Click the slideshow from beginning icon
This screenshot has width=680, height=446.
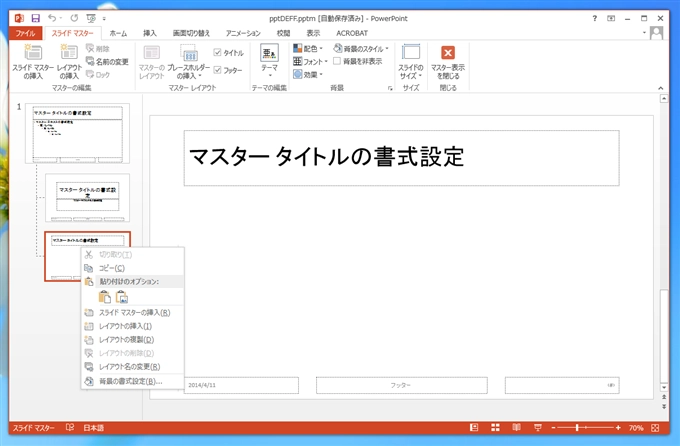click(91, 18)
